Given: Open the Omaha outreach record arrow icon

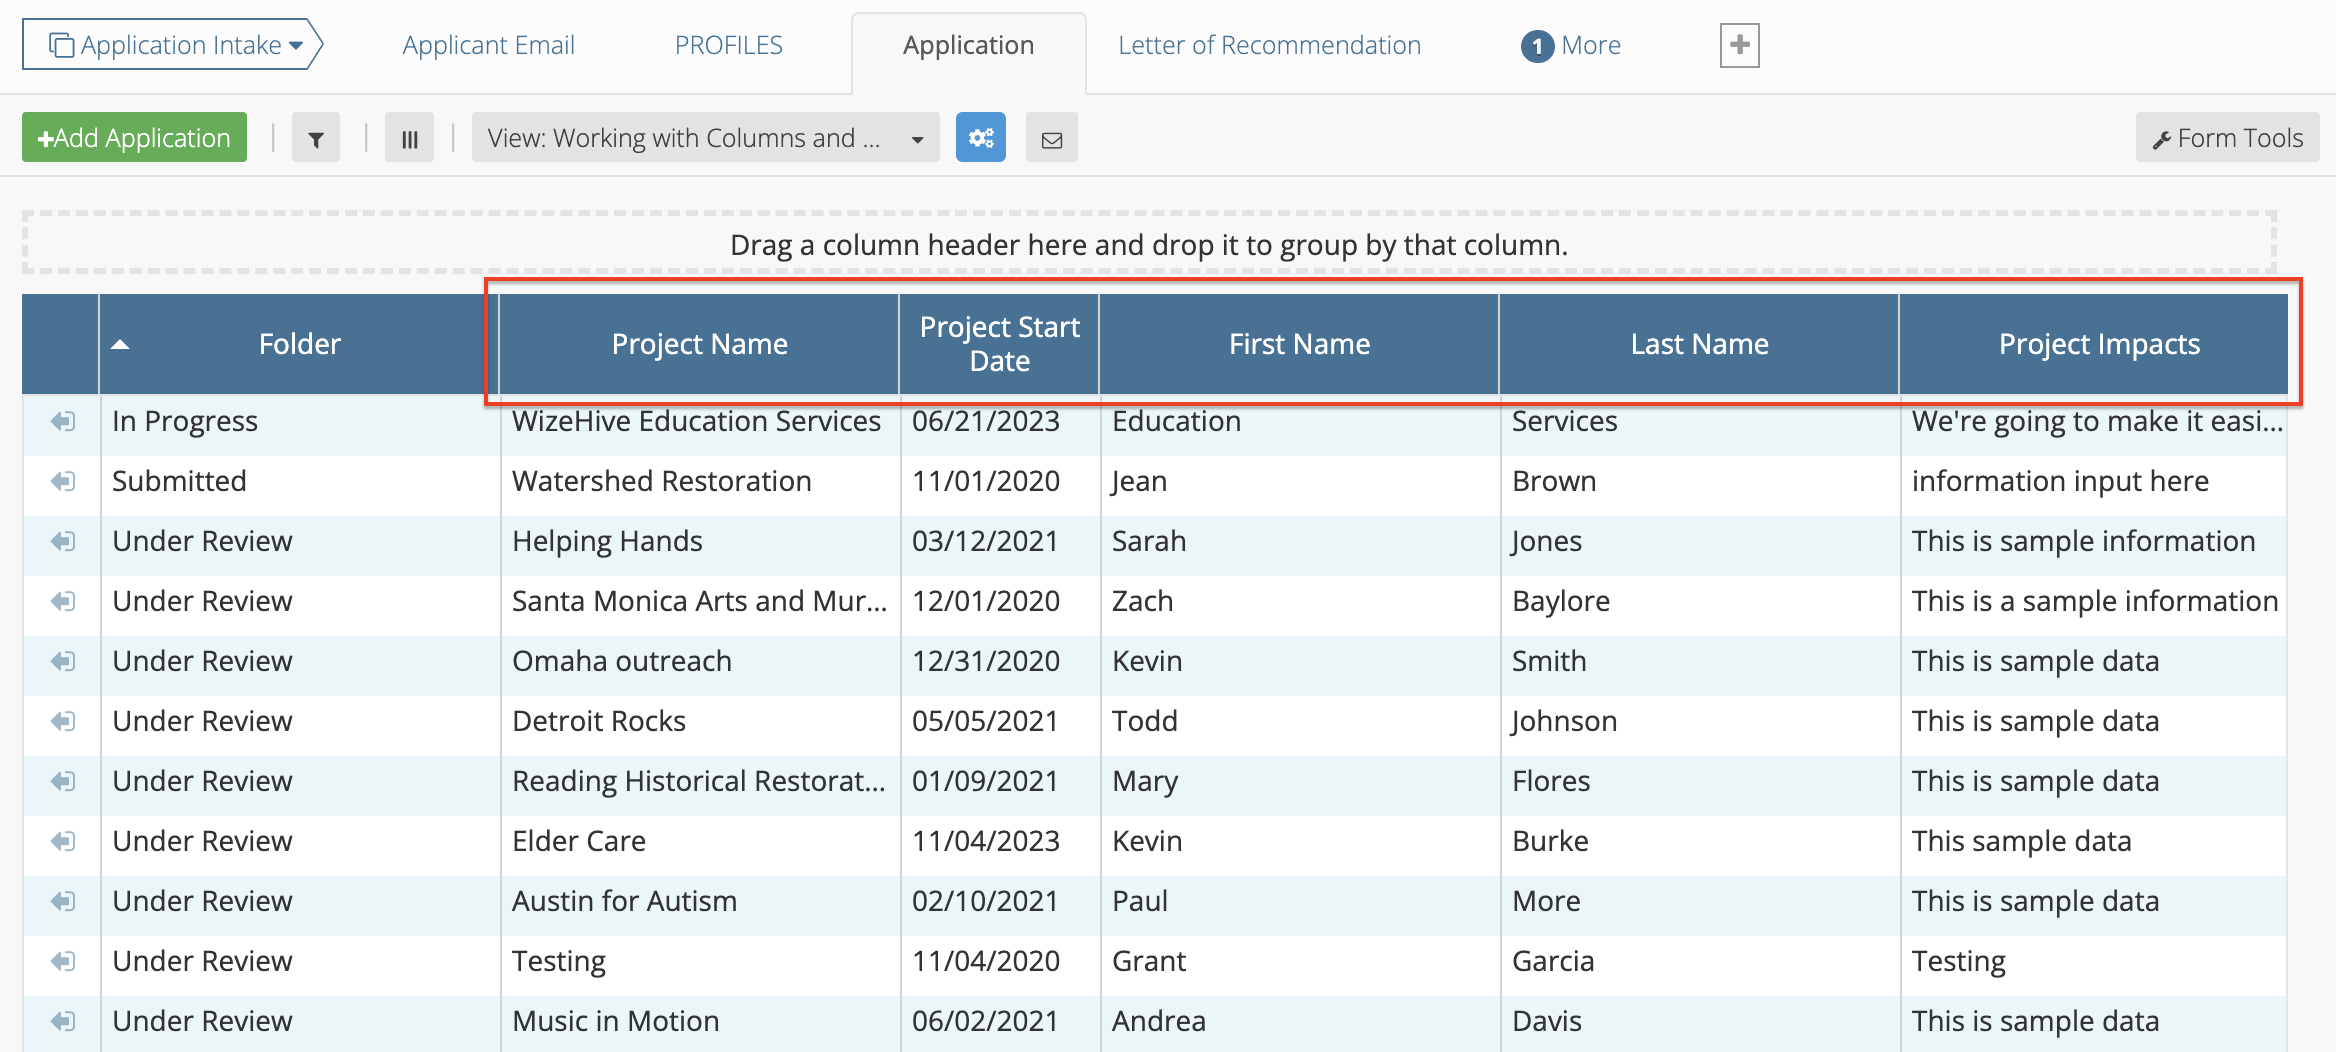Looking at the screenshot, I should [62, 661].
